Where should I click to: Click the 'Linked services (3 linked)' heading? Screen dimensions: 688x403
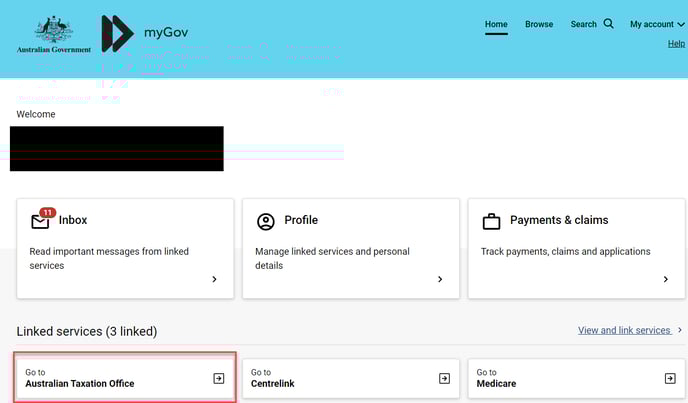point(87,331)
